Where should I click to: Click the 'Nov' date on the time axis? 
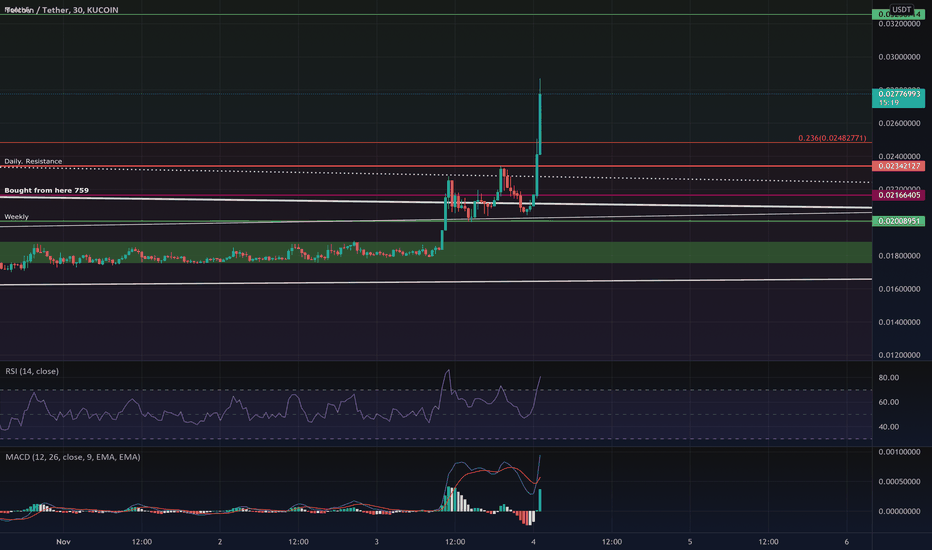[x=64, y=542]
